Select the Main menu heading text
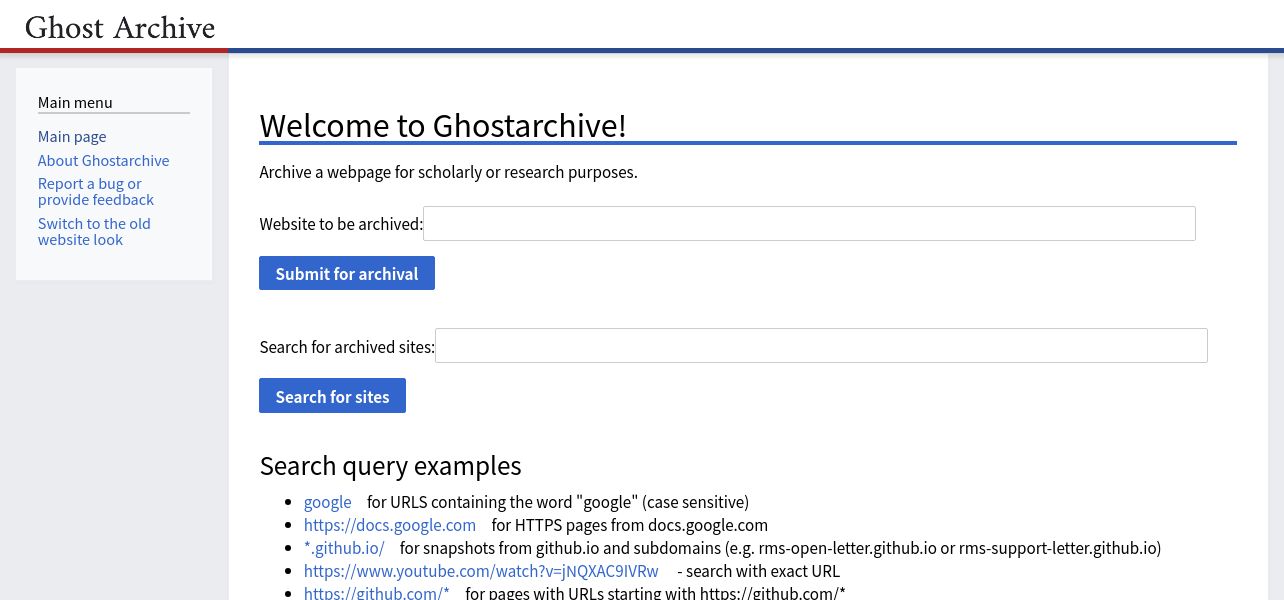Viewport: 1284px width, 600px height. point(75,103)
